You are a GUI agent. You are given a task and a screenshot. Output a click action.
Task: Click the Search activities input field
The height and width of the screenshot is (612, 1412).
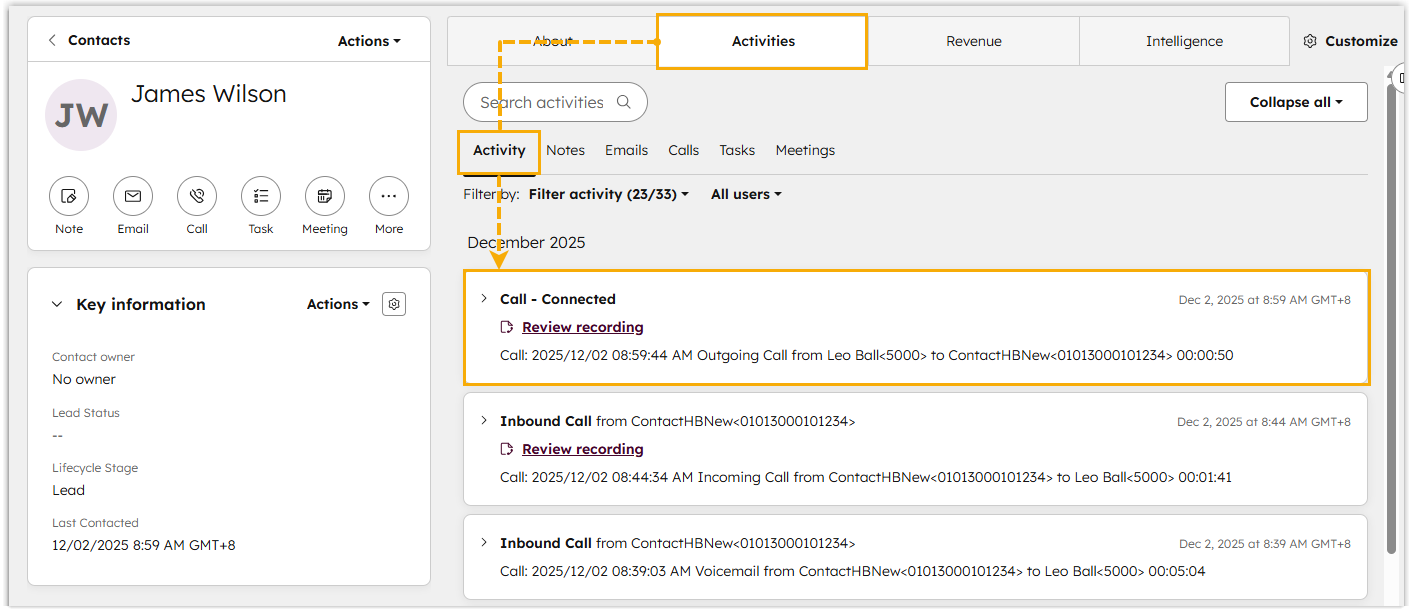click(x=545, y=102)
